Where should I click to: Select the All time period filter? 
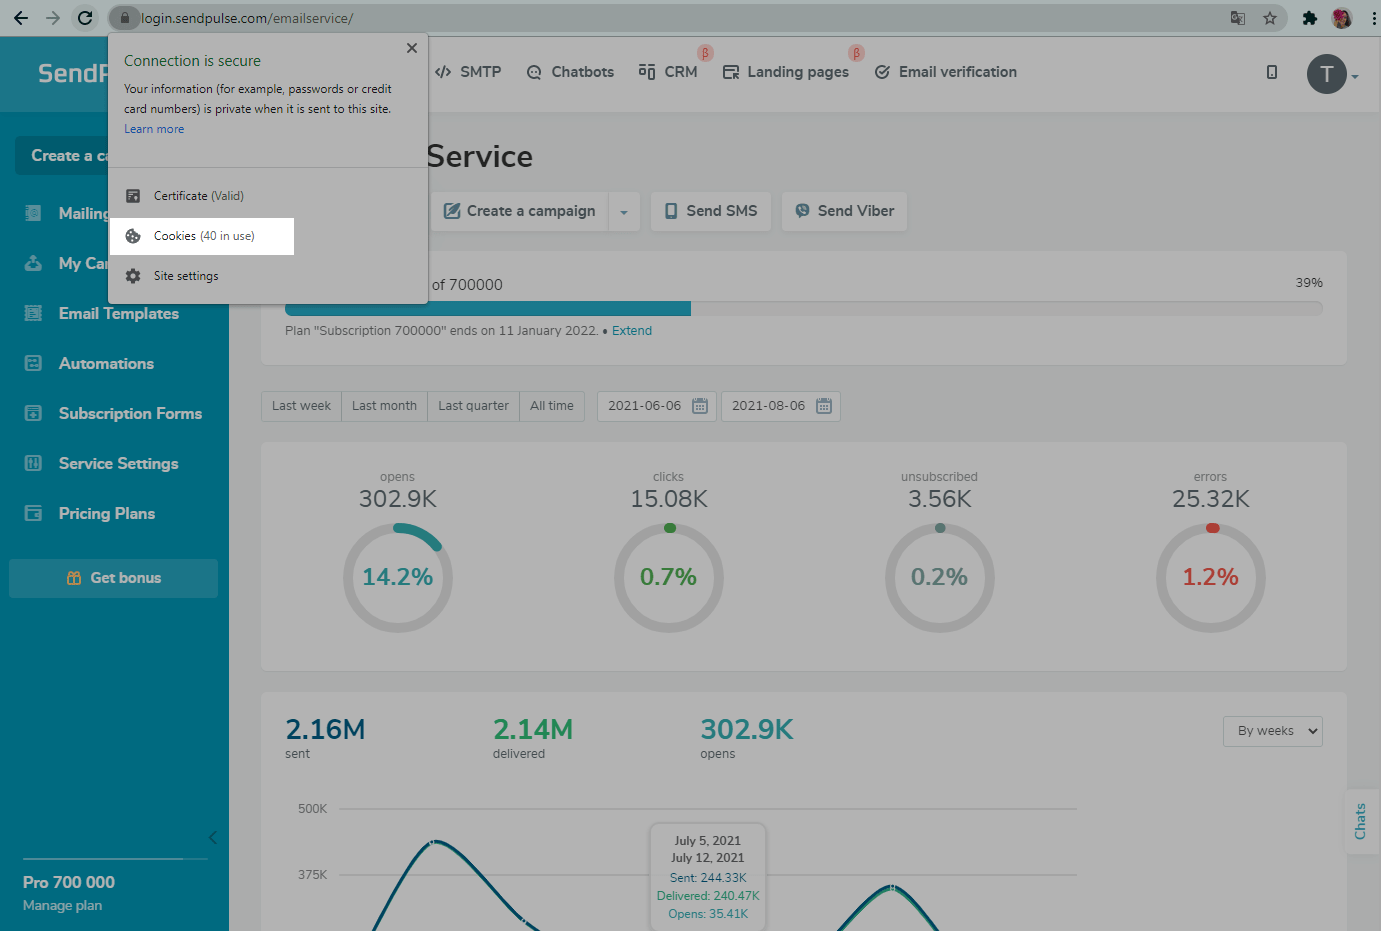coord(551,406)
